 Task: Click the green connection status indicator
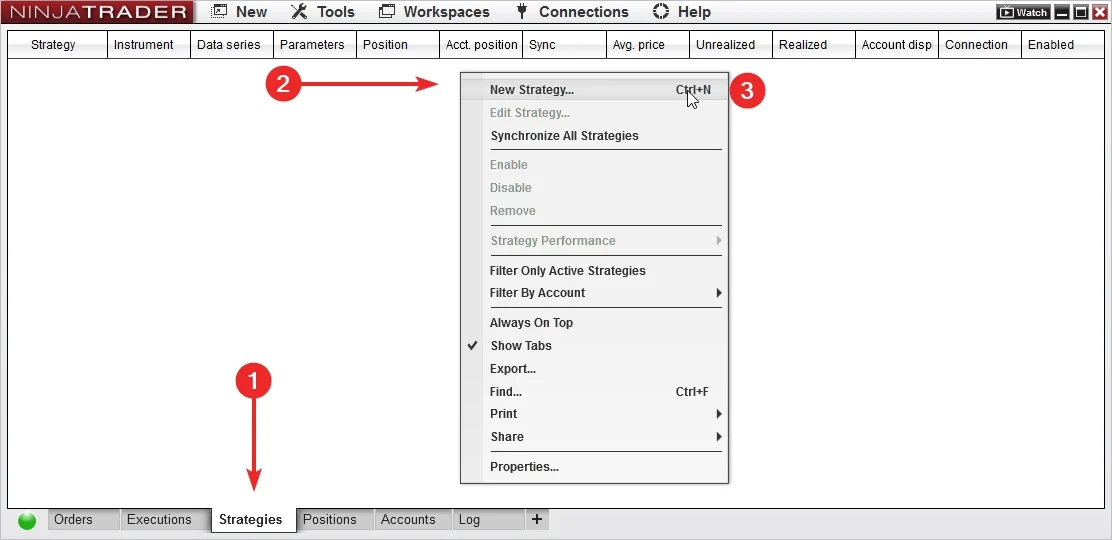point(27,520)
